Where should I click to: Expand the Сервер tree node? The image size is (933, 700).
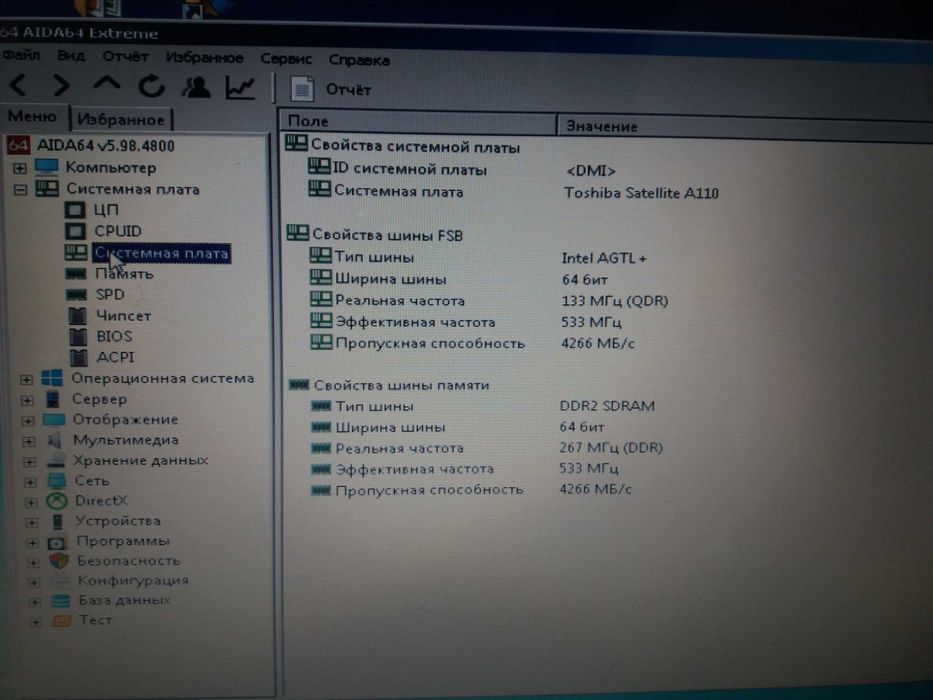[27, 400]
